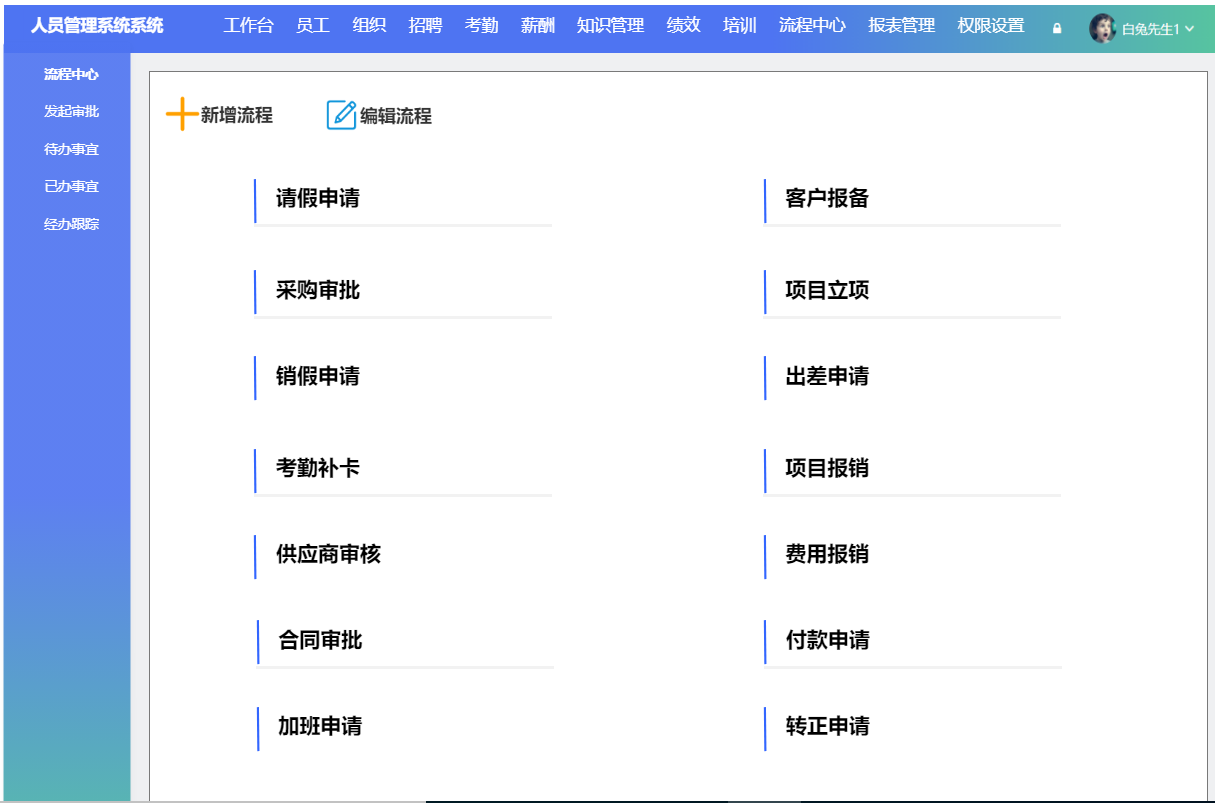Open the 工作台 menu item
The width and height of the screenshot is (1215, 803).
tap(250, 25)
